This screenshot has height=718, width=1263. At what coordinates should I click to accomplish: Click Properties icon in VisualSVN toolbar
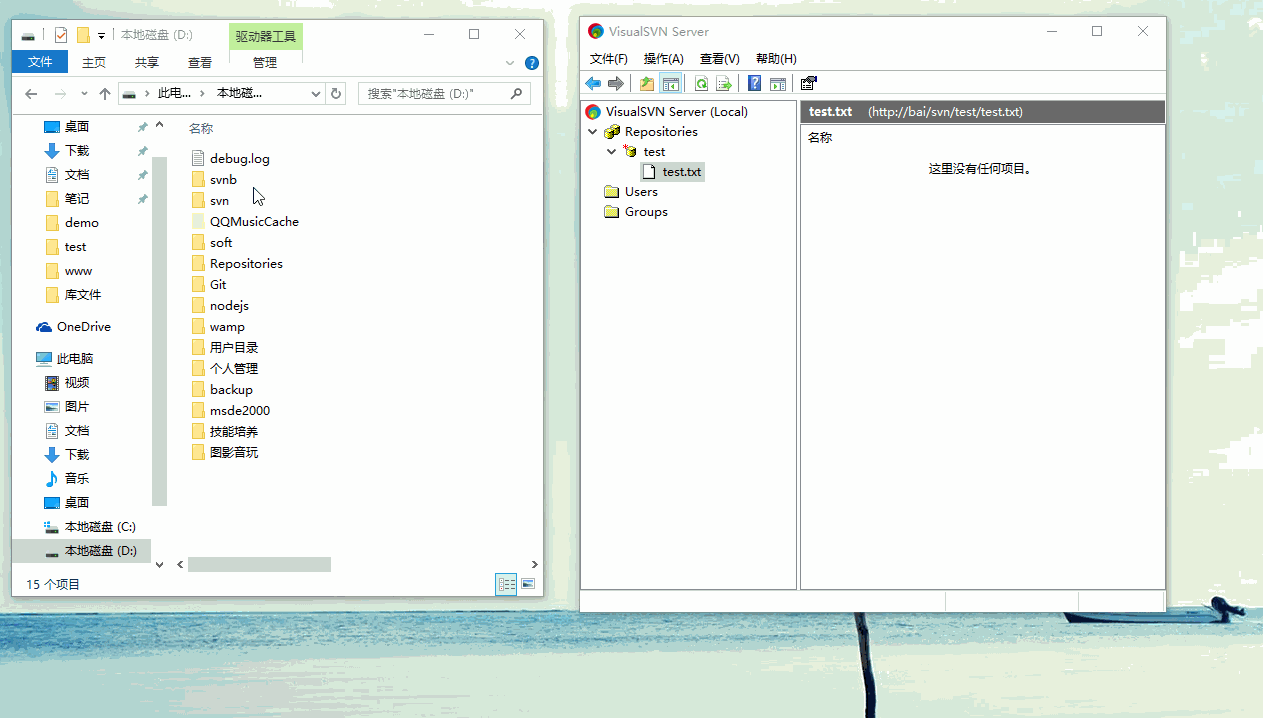809,84
